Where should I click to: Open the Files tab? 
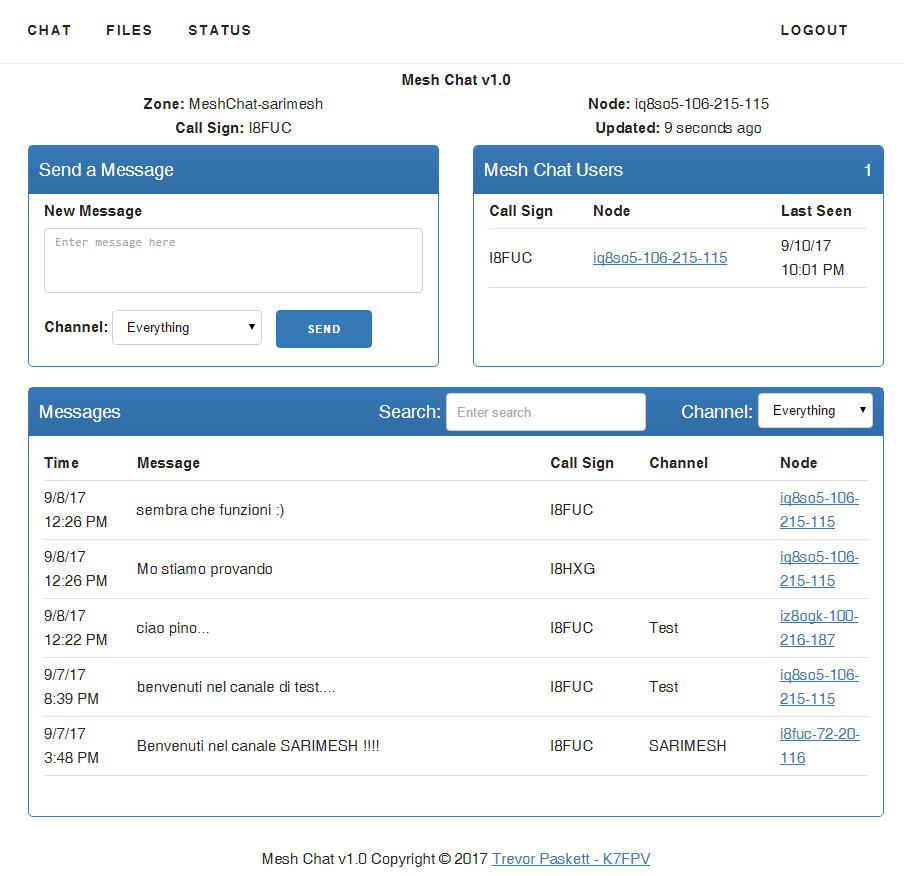[129, 30]
